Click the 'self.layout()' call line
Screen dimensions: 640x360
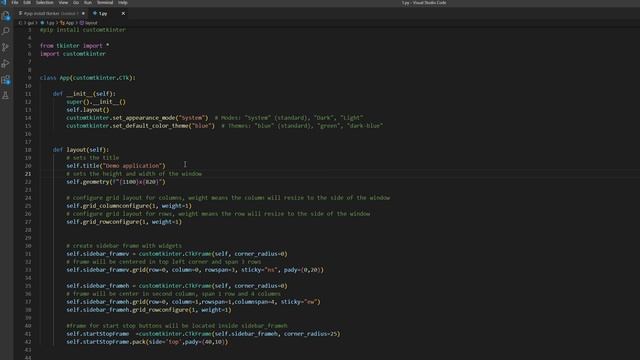click(x=88, y=110)
